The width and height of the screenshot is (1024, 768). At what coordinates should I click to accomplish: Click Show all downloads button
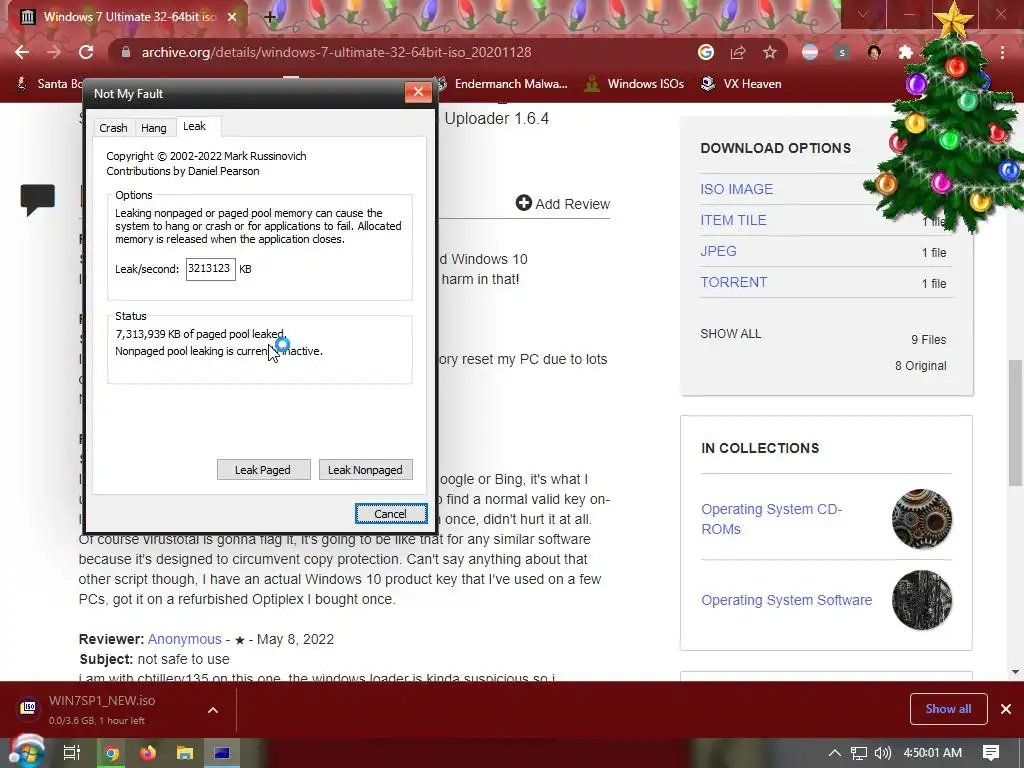click(948, 709)
